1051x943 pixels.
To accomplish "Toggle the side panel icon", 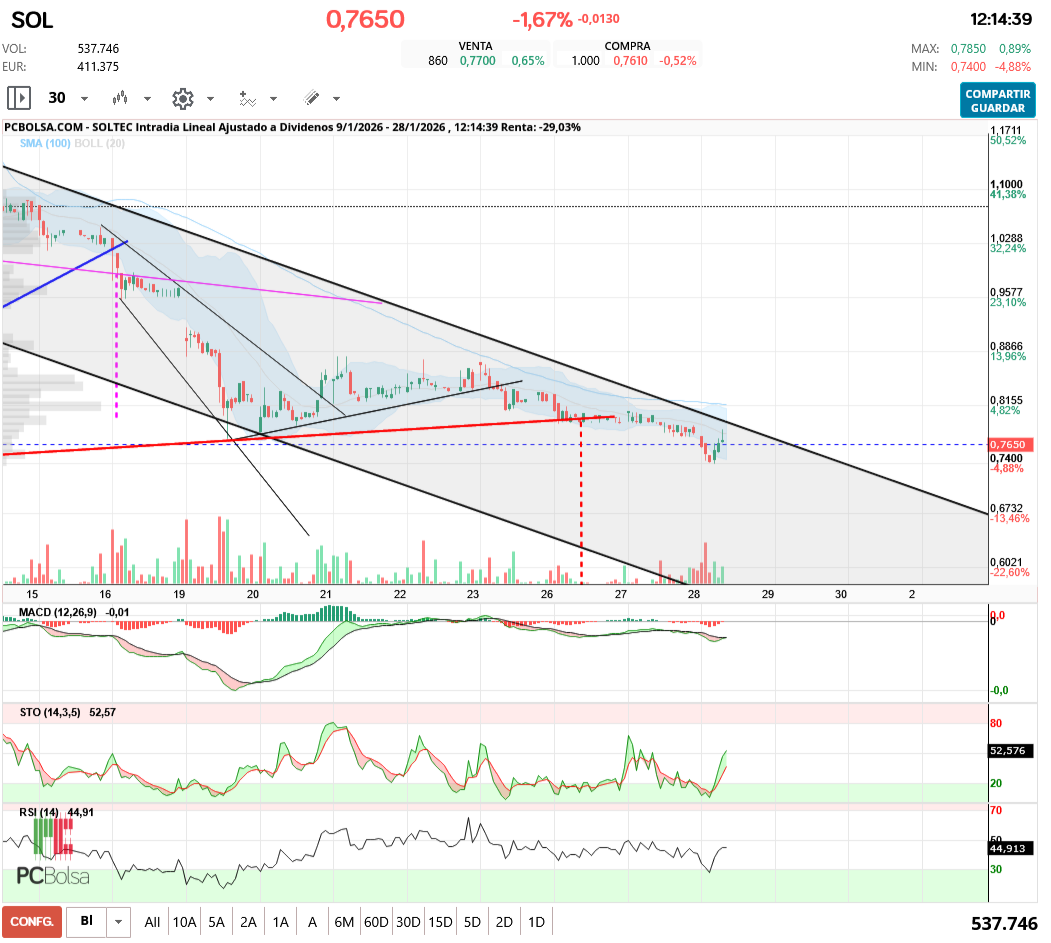I will [x=19, y=98].
